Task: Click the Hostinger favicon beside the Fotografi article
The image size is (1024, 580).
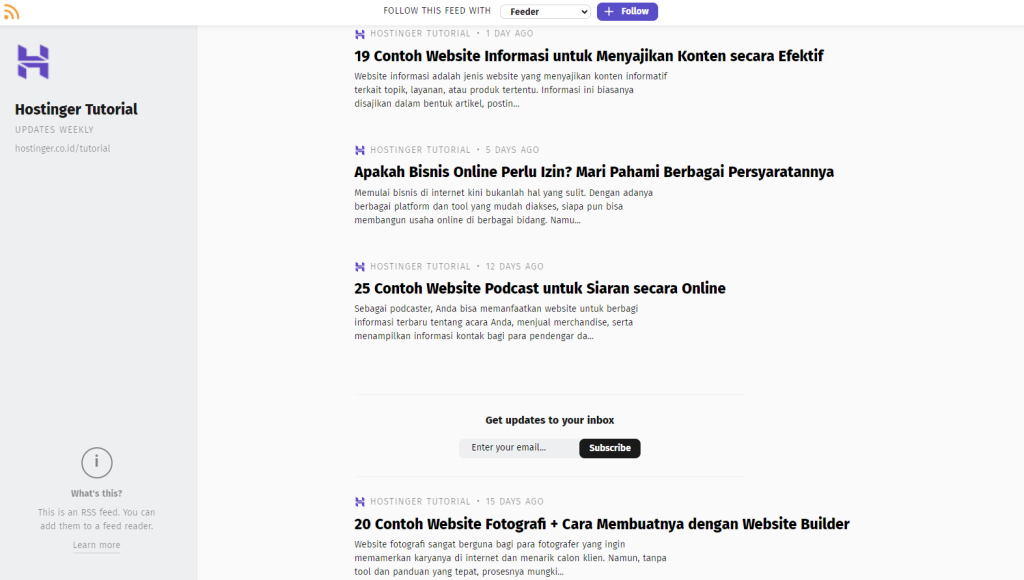Action: coord(359,501)
